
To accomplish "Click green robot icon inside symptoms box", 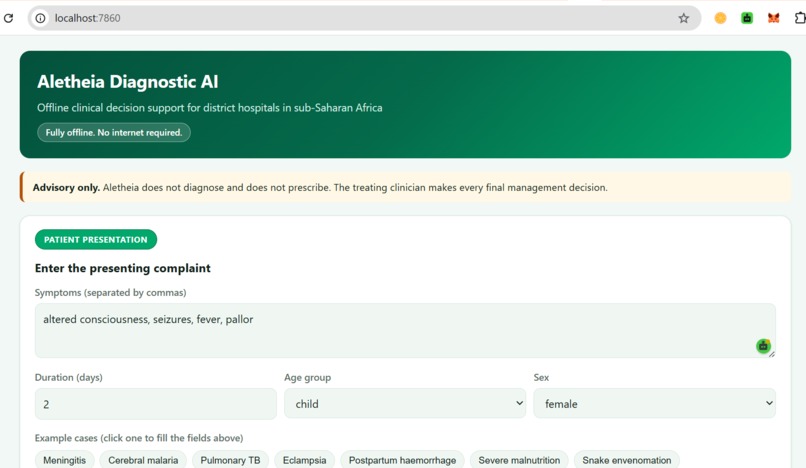I will (763, 346).
